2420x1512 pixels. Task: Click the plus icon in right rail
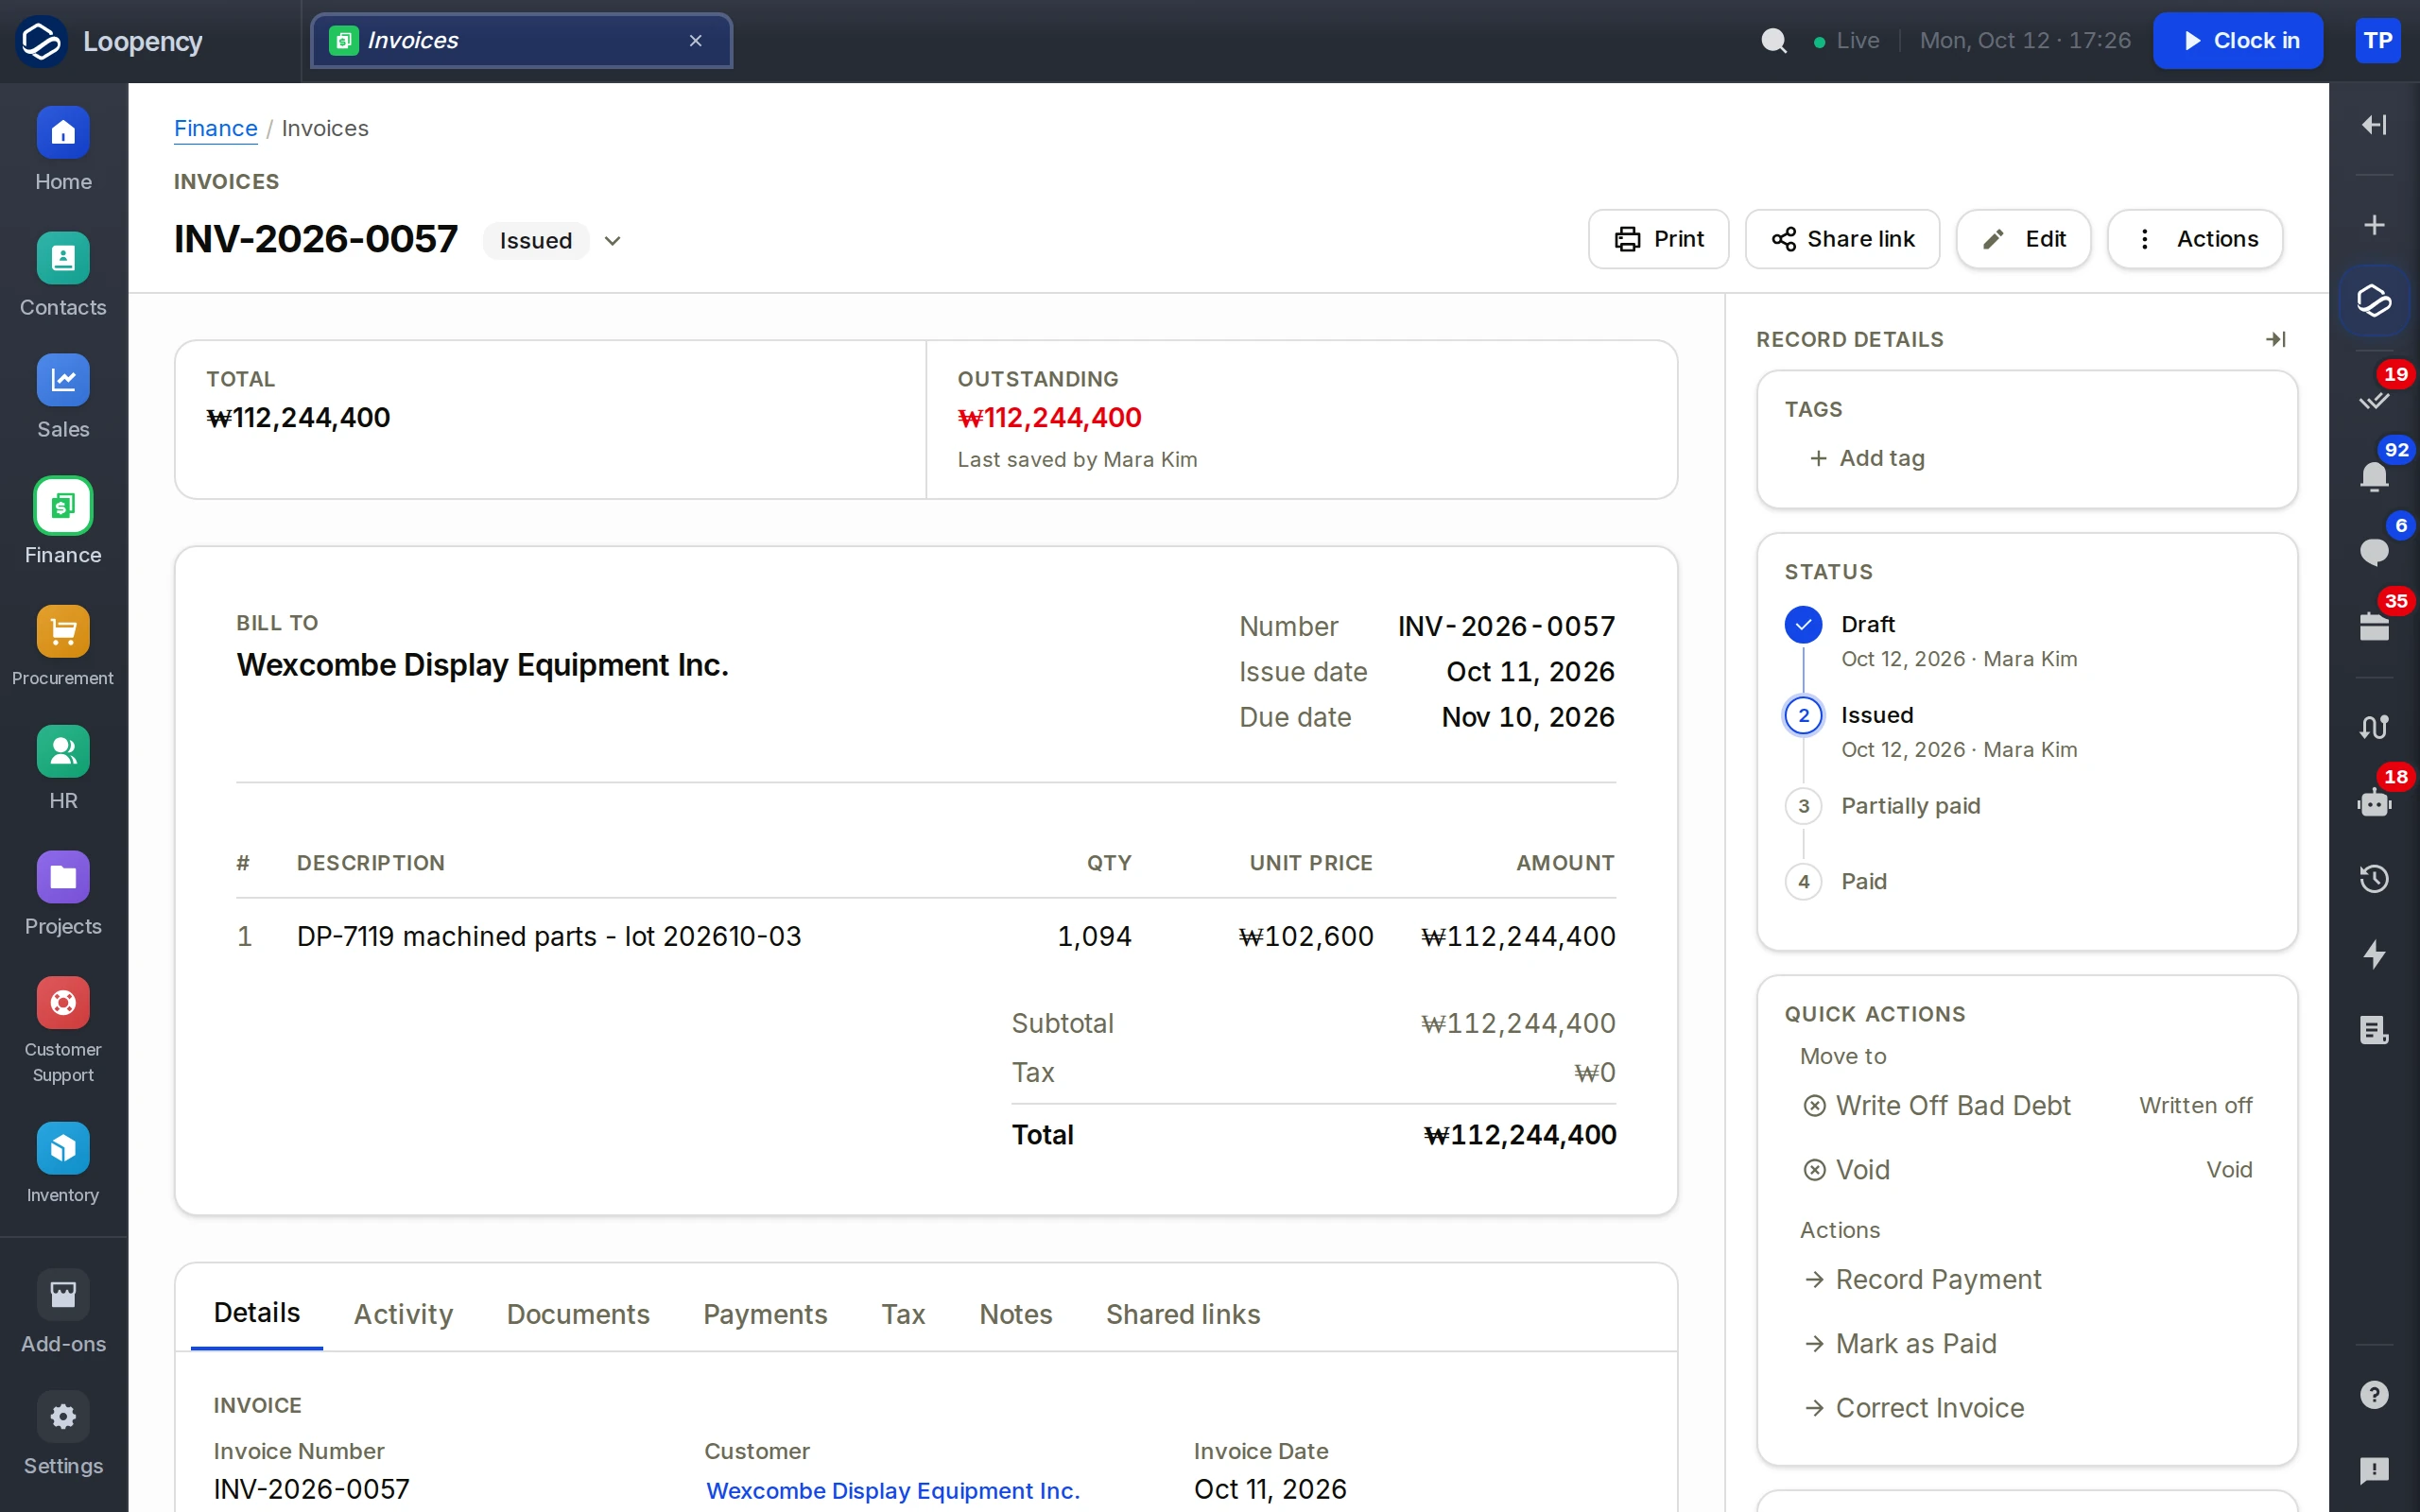tap(2374, 225)
